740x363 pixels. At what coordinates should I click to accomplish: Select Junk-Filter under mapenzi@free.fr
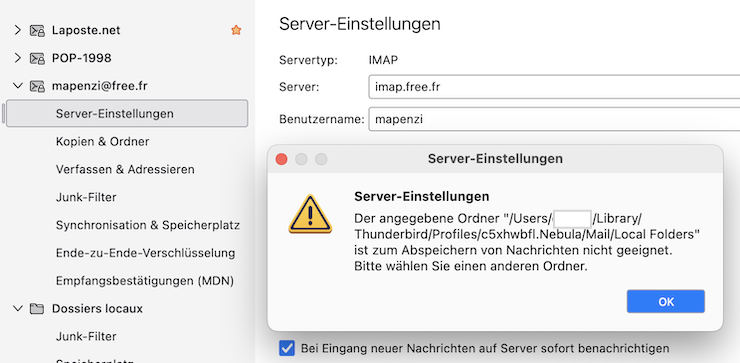pos(86,197)
